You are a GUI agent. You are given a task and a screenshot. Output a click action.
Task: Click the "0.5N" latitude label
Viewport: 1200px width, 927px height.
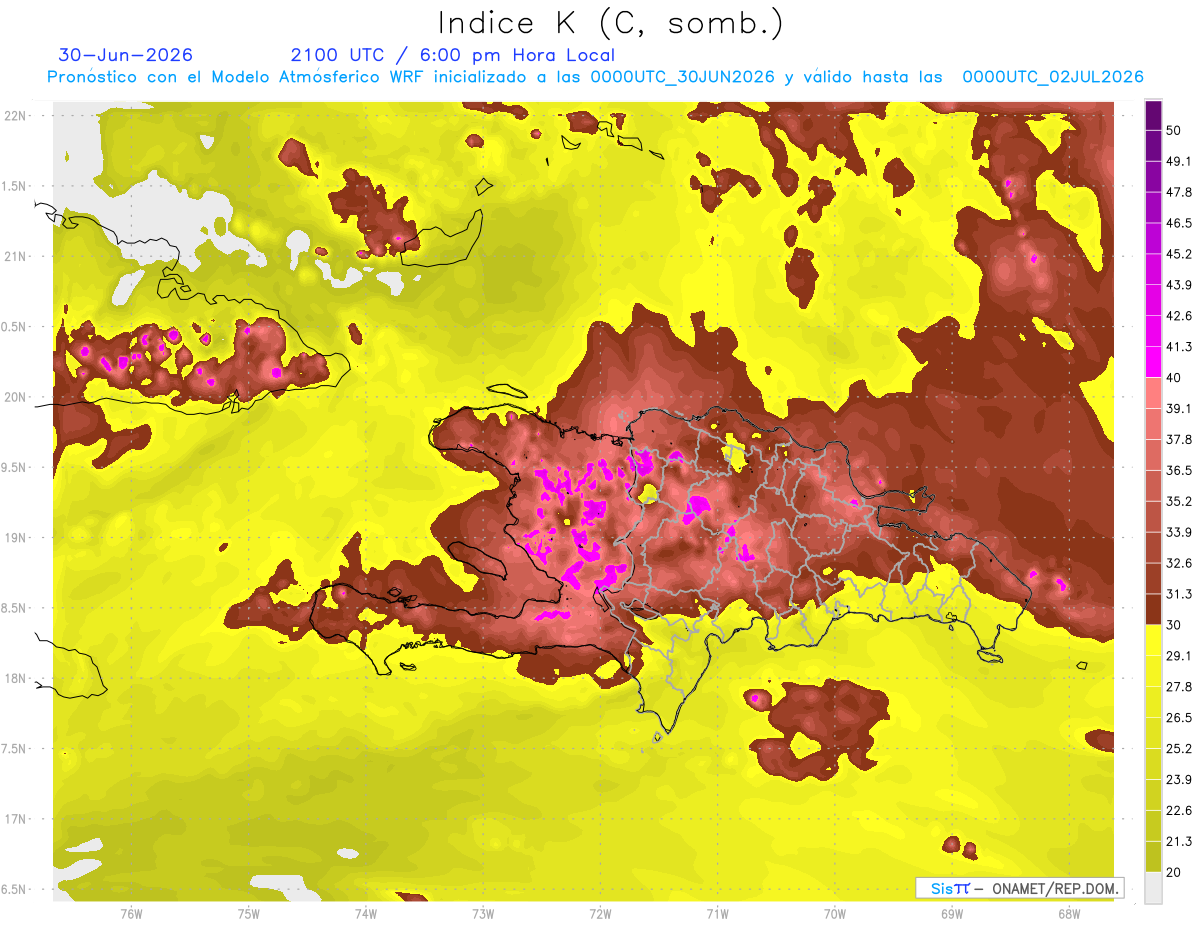(14, 327)
